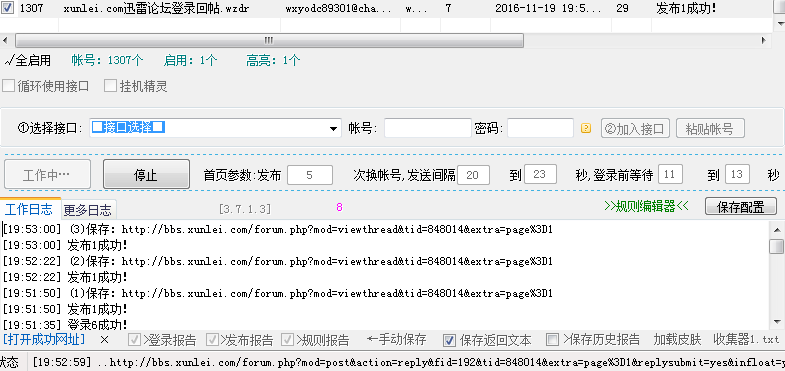Click the 2016-11-19 date cell

pyautogui.click(x=550, y=9)
